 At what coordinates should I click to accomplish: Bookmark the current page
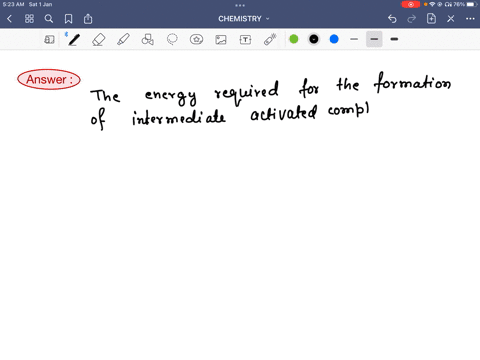(x=68, y=19)
